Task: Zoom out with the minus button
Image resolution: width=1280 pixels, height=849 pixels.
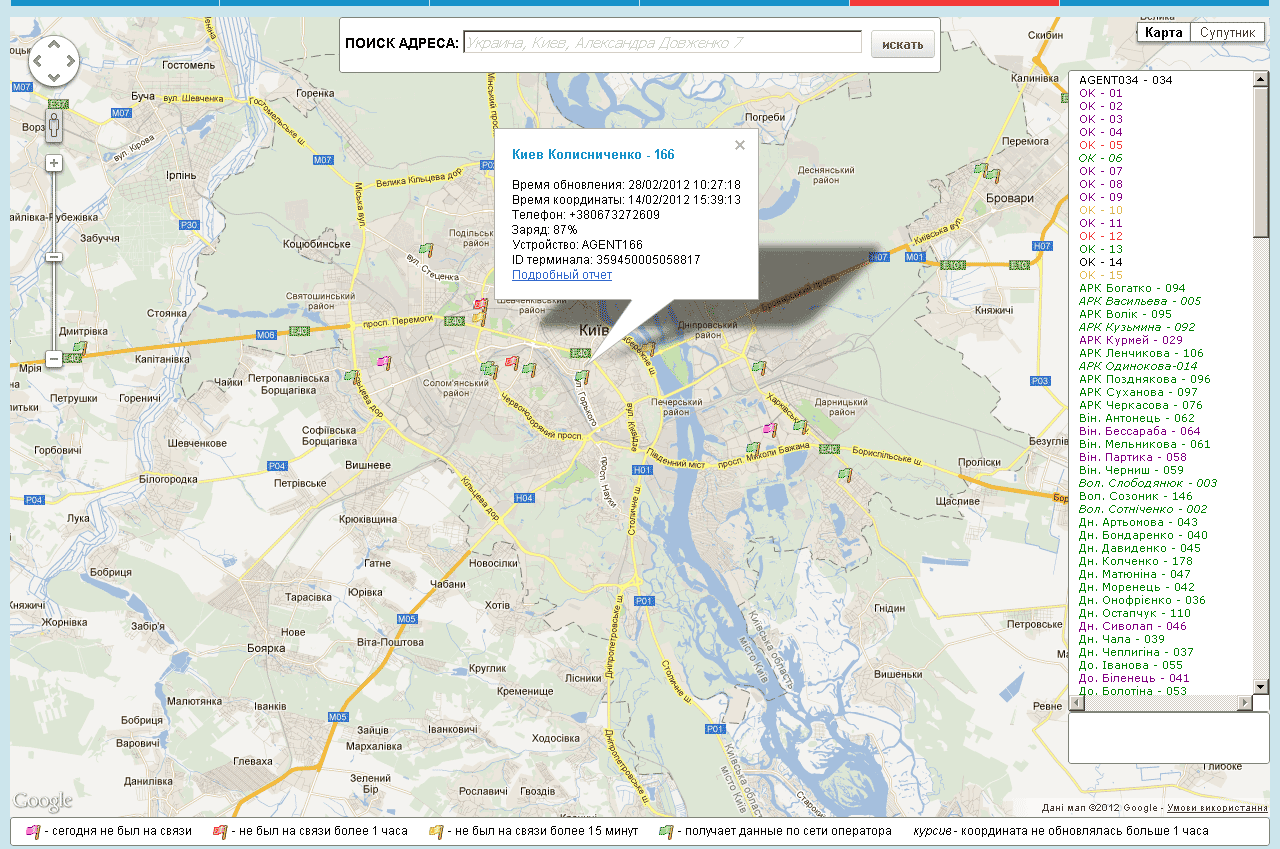Action: pos(54,358)
